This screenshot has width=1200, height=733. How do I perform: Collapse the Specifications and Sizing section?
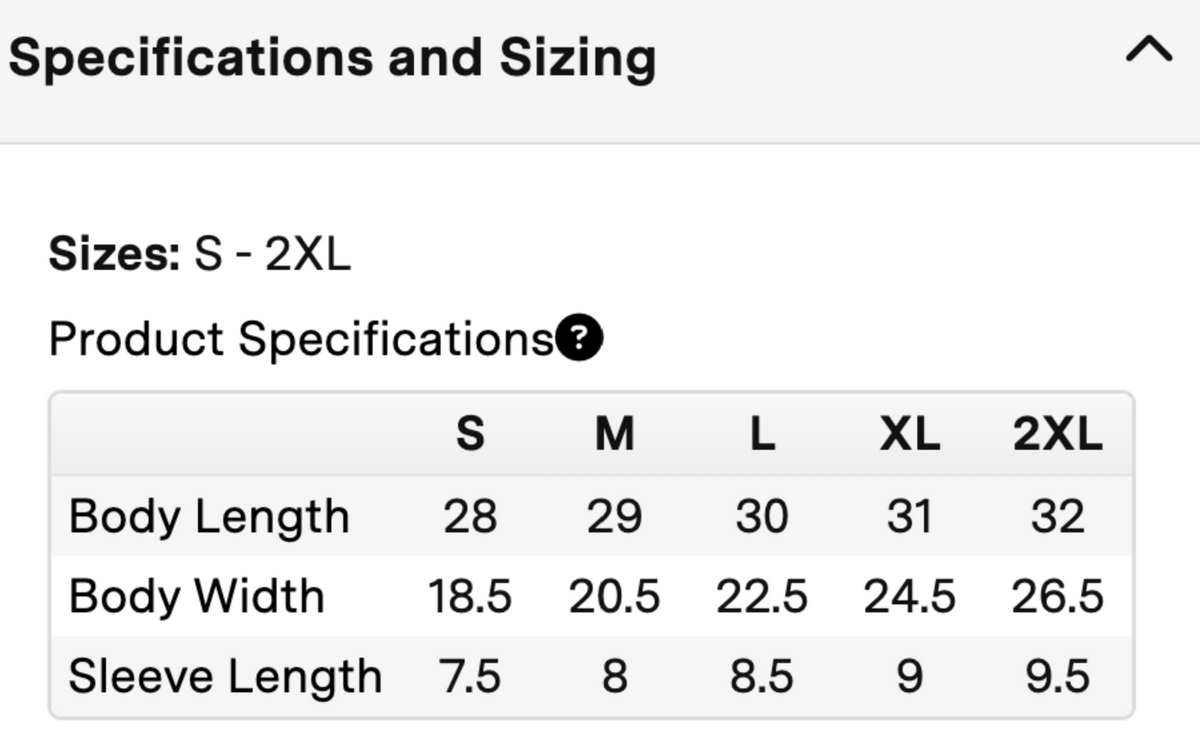coord(1149,50)
